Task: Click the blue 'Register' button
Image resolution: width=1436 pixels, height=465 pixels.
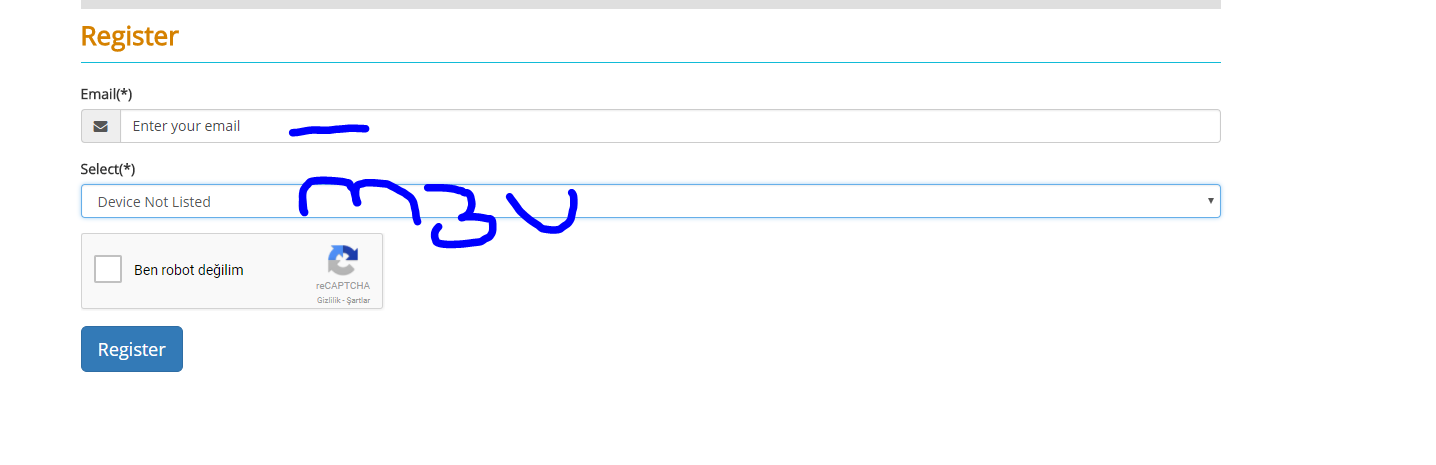Action: (x=132, y=349)
